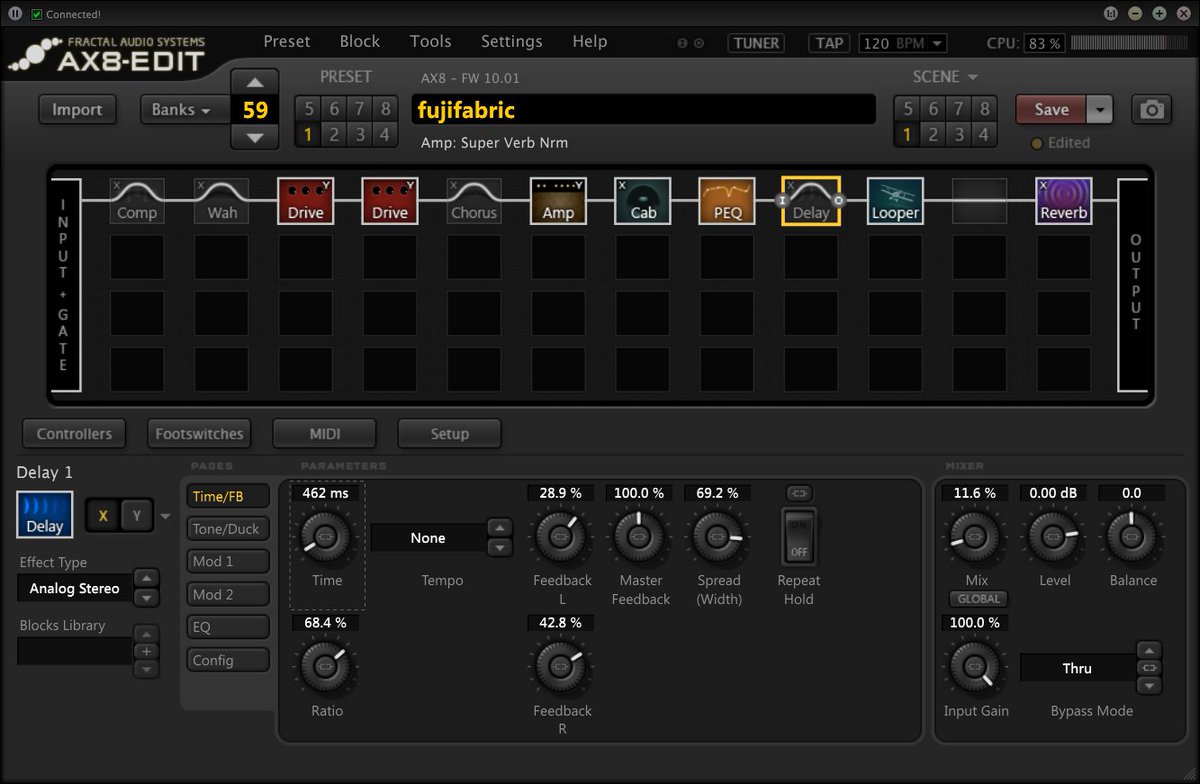Open the Footswitches panel
This screenshot has width=1200, height=784.
click(x=199, y=434)
